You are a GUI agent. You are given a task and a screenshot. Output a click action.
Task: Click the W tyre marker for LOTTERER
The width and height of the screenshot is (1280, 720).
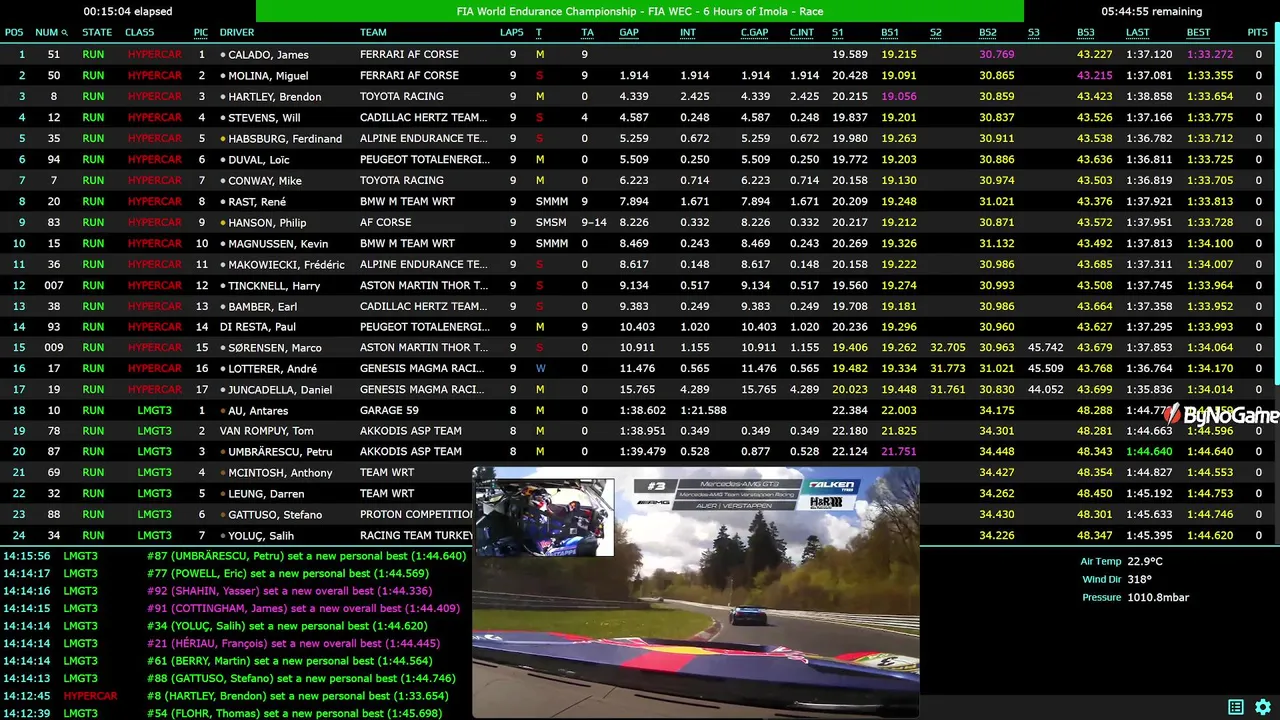click(x=540, y=369)
